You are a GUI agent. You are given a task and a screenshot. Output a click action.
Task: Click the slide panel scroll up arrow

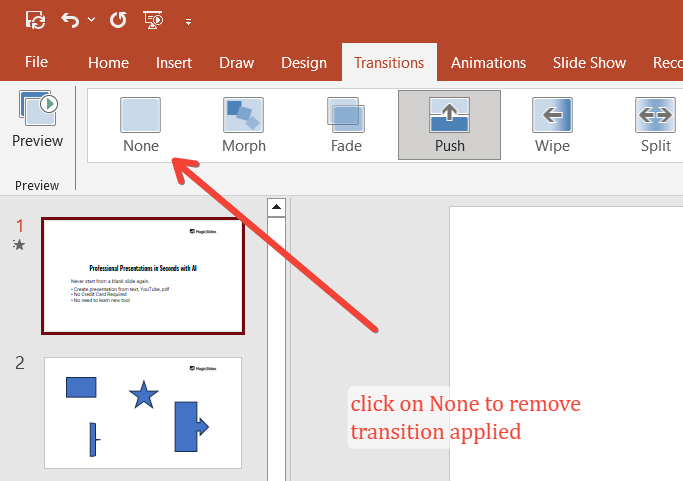click(x=276, y=207)
